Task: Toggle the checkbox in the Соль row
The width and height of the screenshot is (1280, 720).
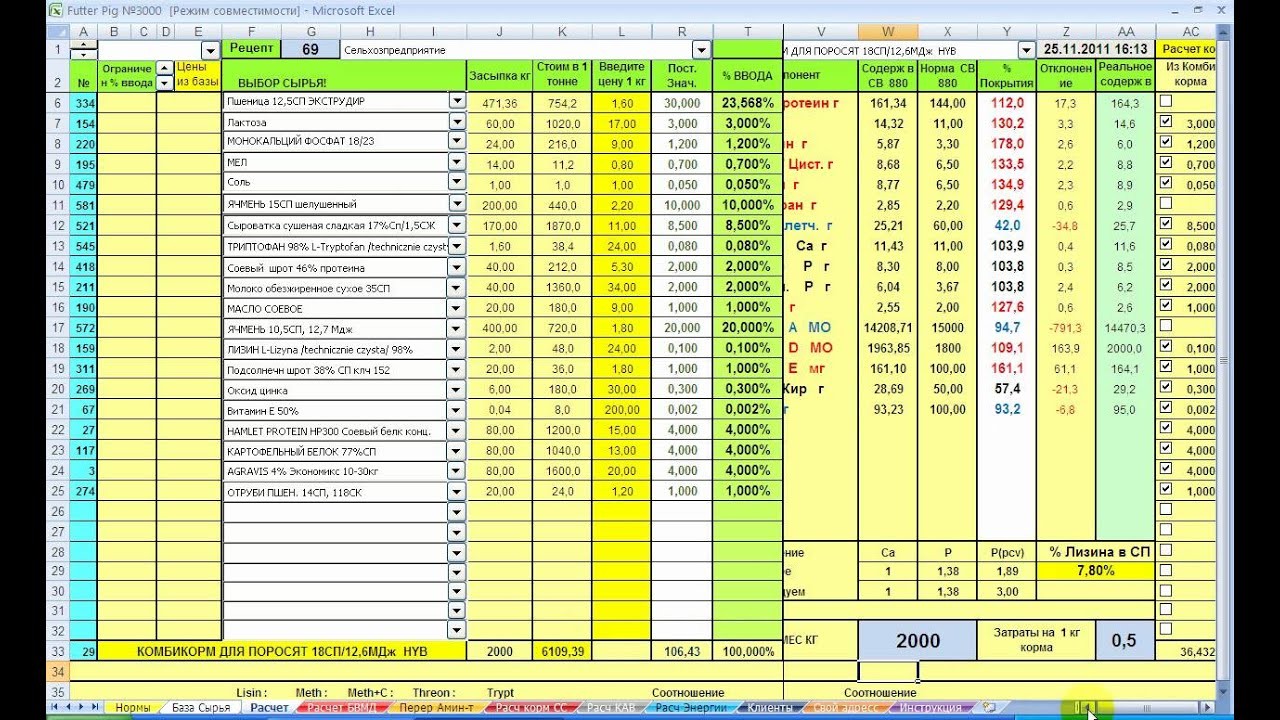Action: (1166, 184)
